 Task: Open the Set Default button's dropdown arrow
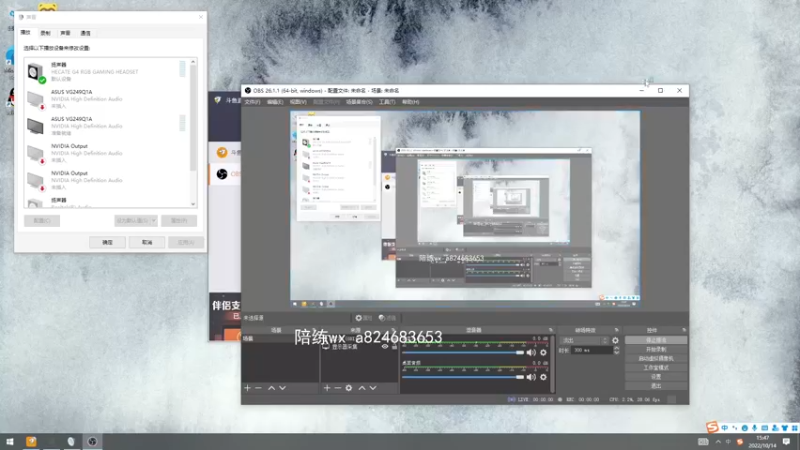153,220
